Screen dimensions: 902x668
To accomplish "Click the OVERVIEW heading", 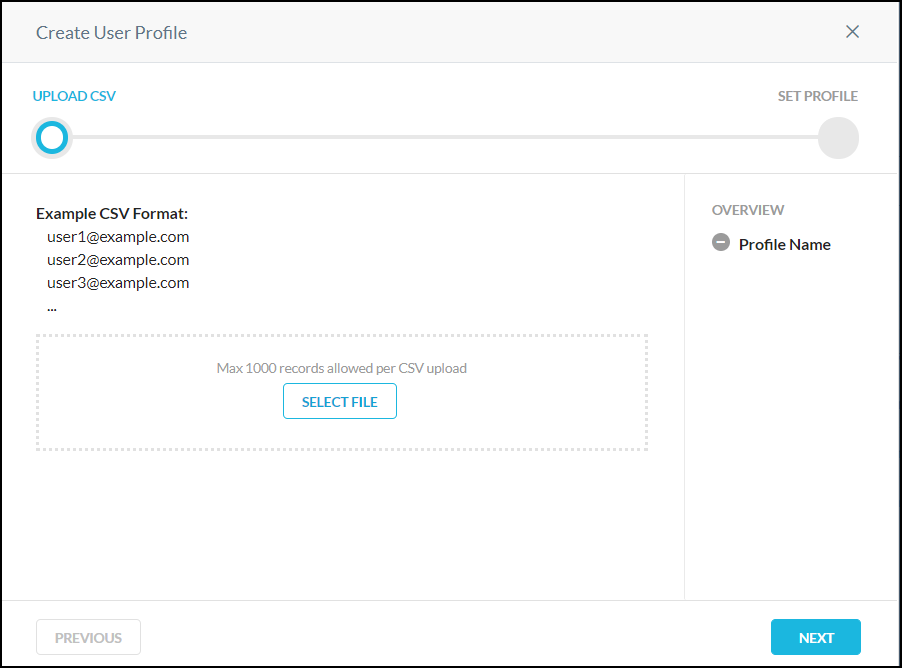I will tap(748, 210).
